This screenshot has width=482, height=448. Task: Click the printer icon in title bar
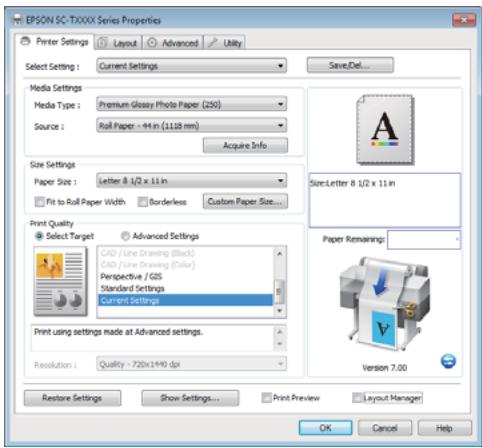[x=17, y=20]
